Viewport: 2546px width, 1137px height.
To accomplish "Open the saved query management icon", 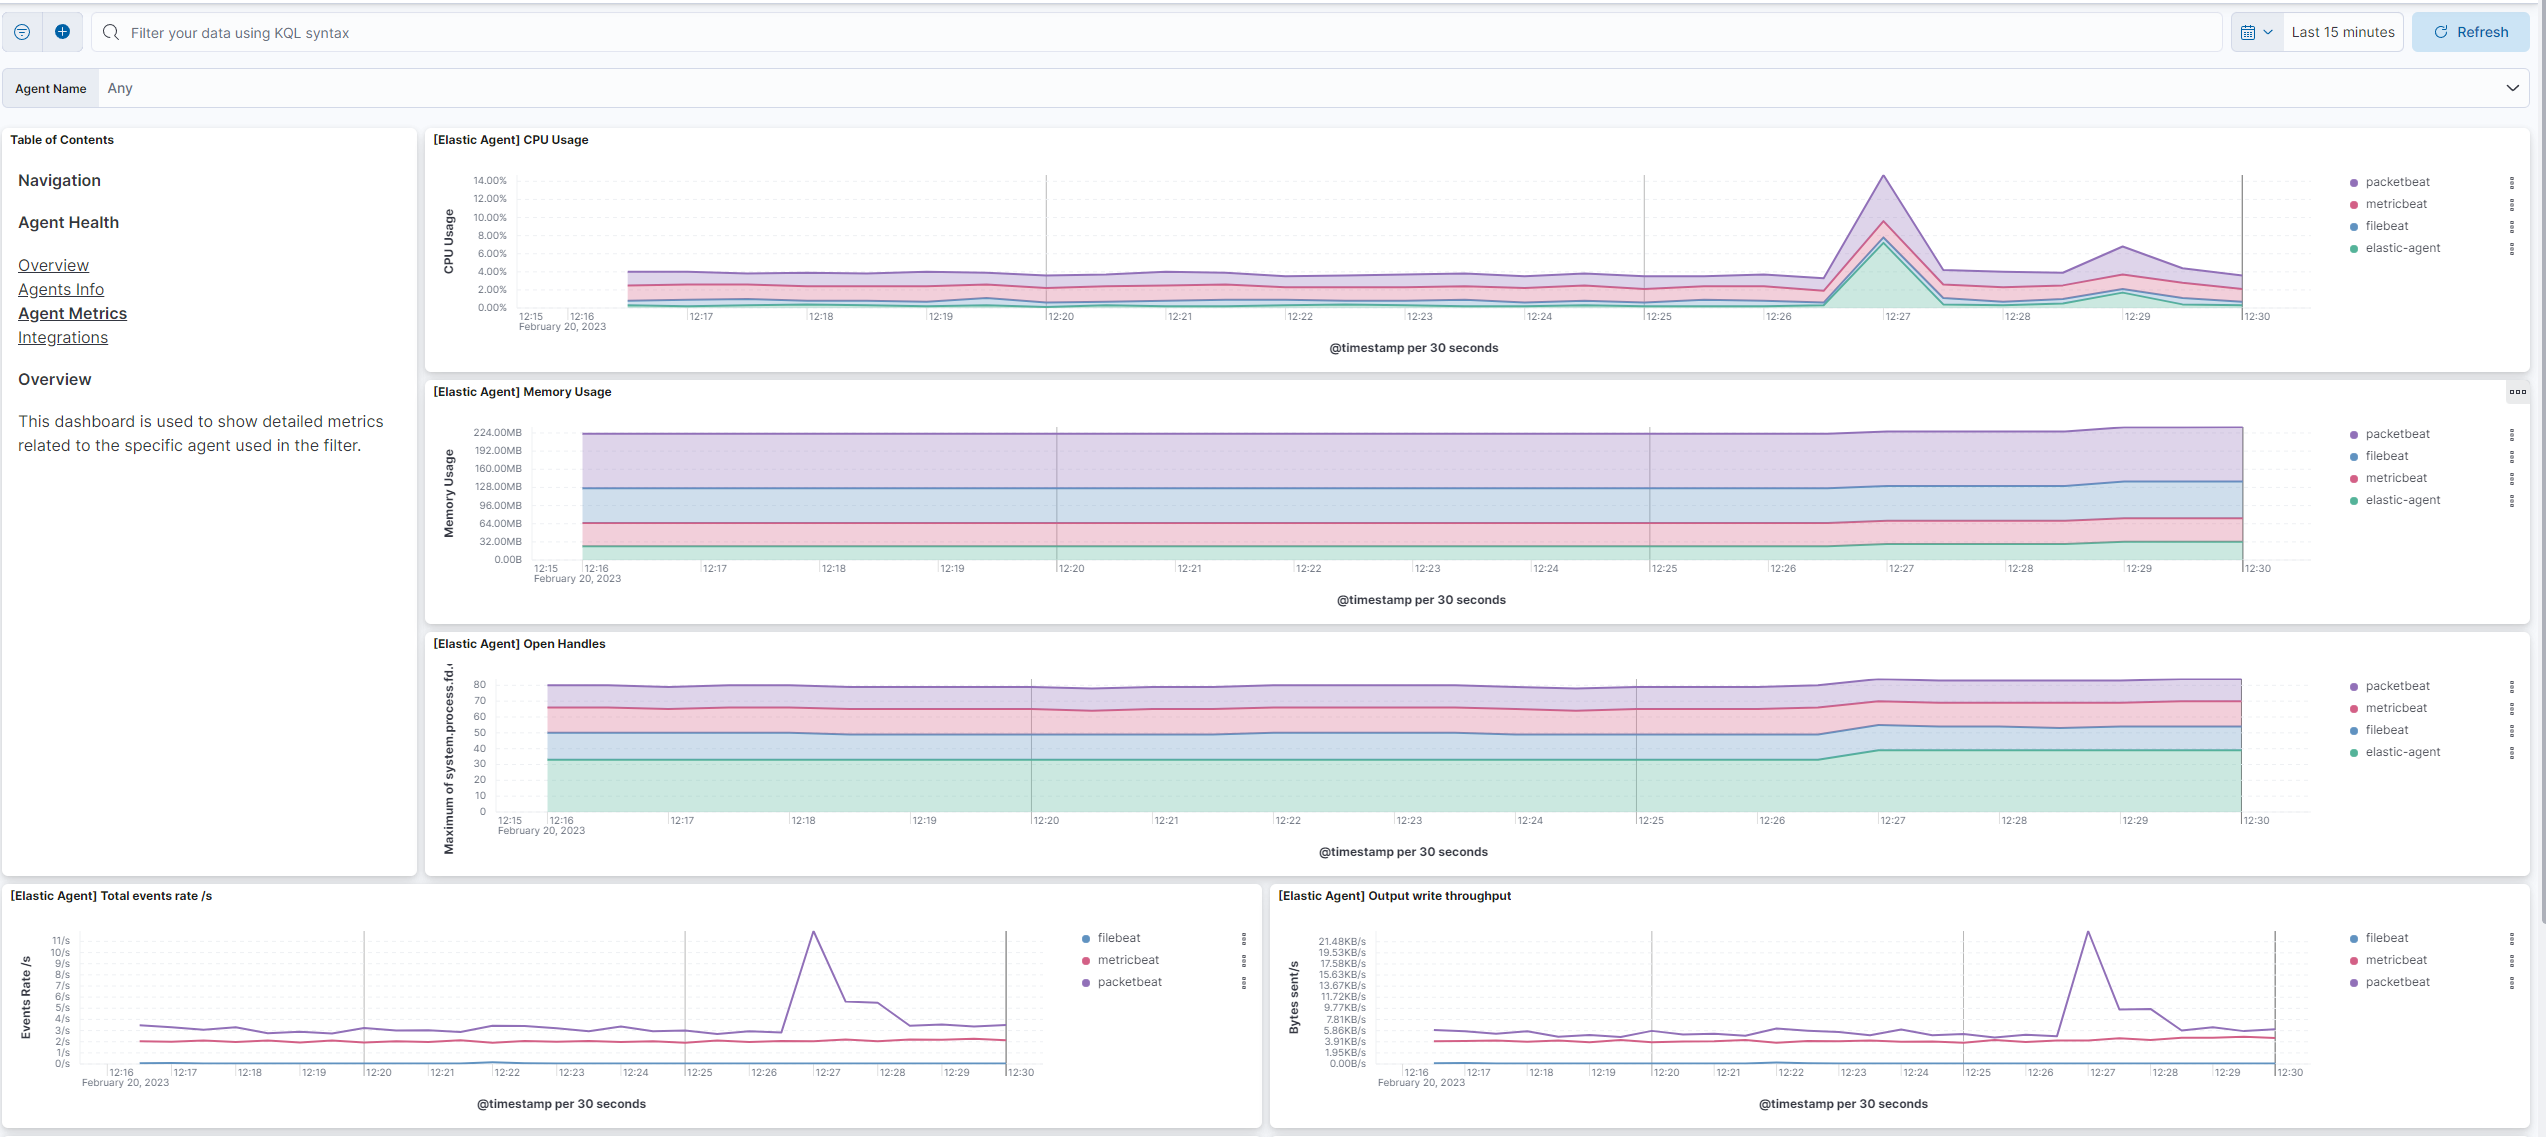I will 22,31.
